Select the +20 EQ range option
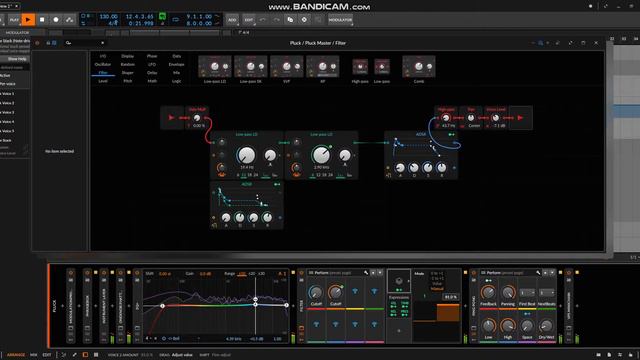 point(251,273)
